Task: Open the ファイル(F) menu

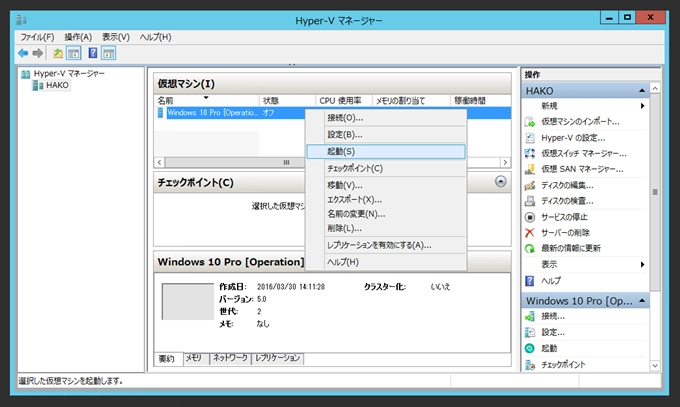Action: tap(37, 37)
